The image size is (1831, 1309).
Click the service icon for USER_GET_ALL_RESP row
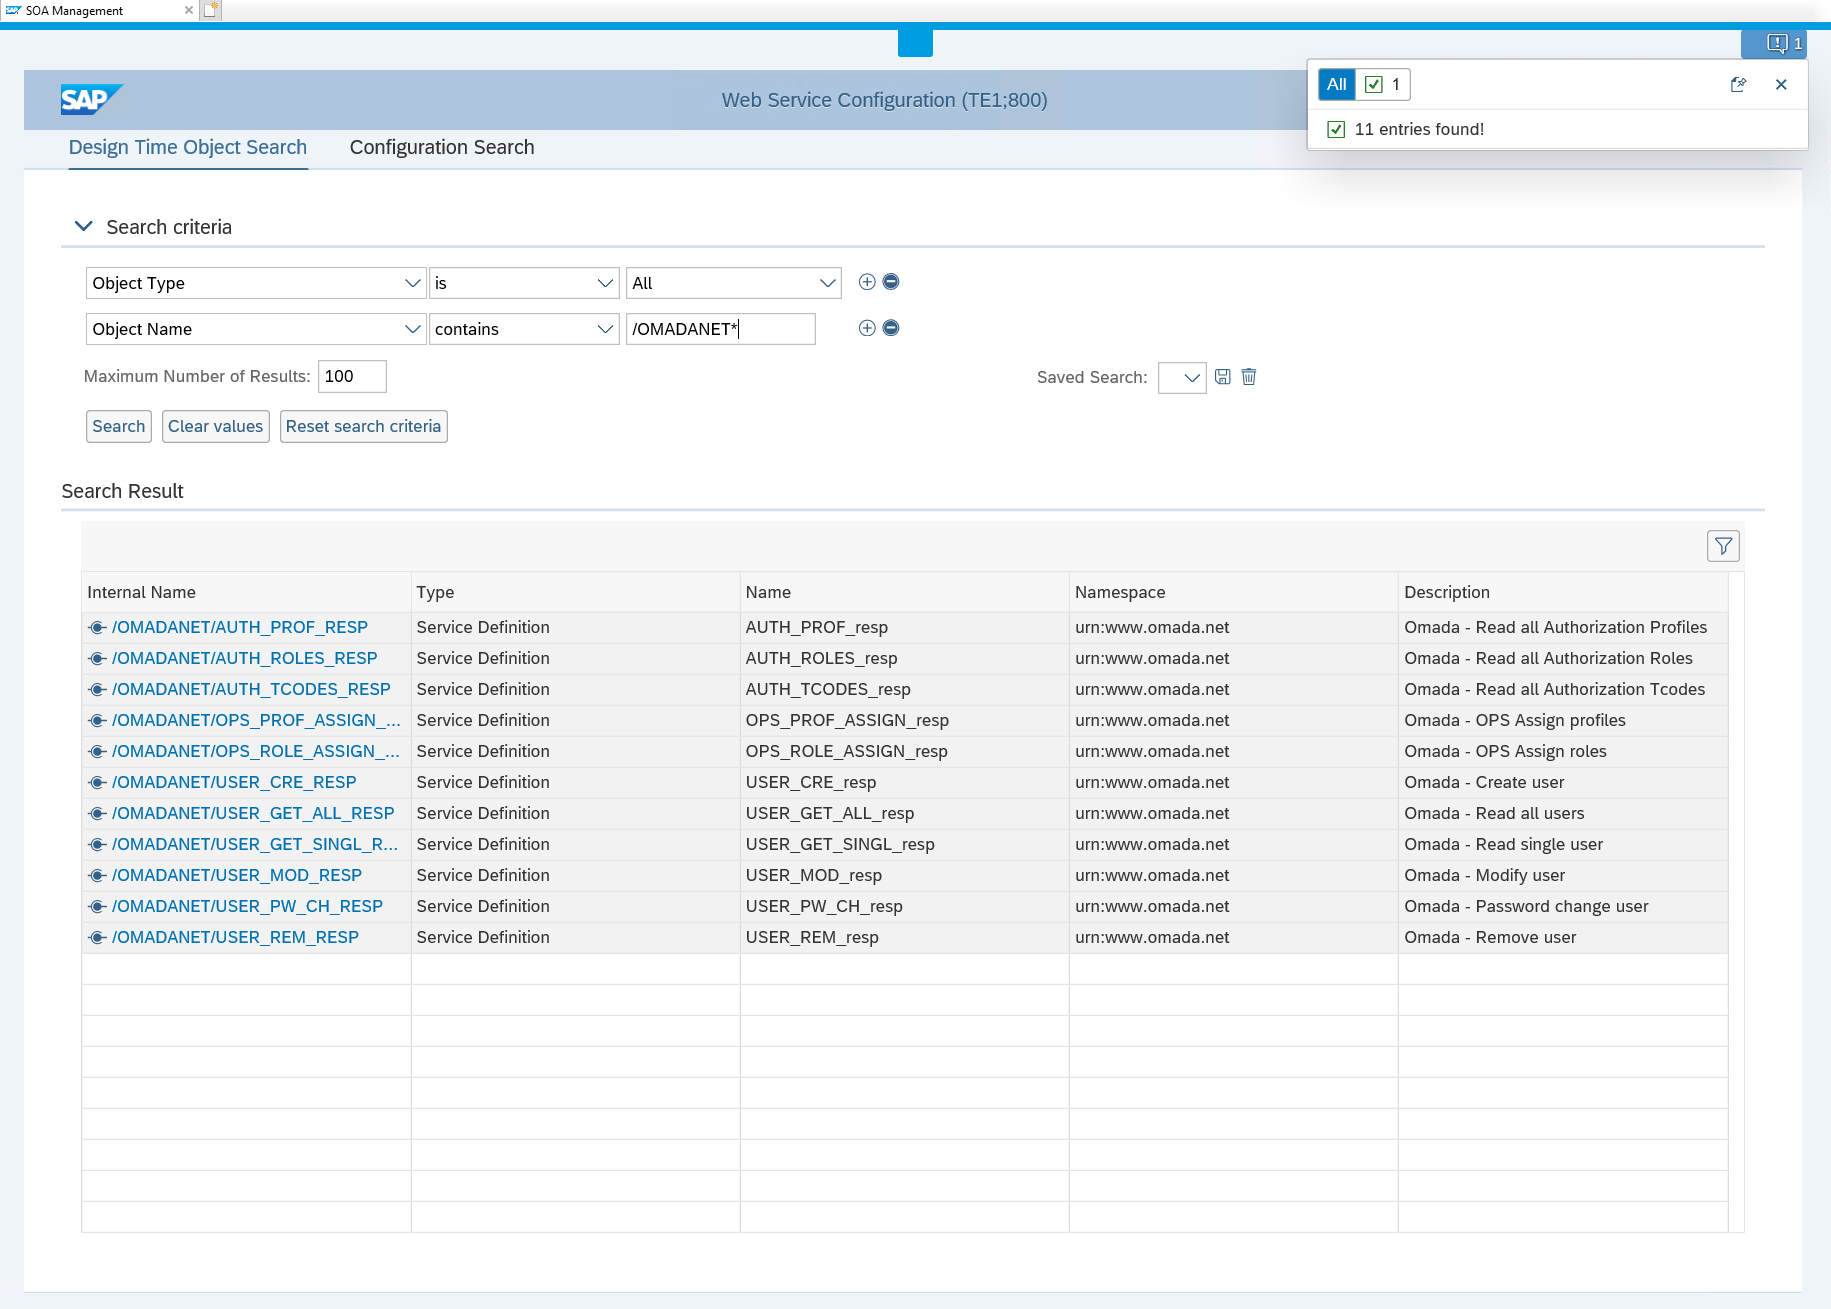pyautogui.click(x=97, y=814)
